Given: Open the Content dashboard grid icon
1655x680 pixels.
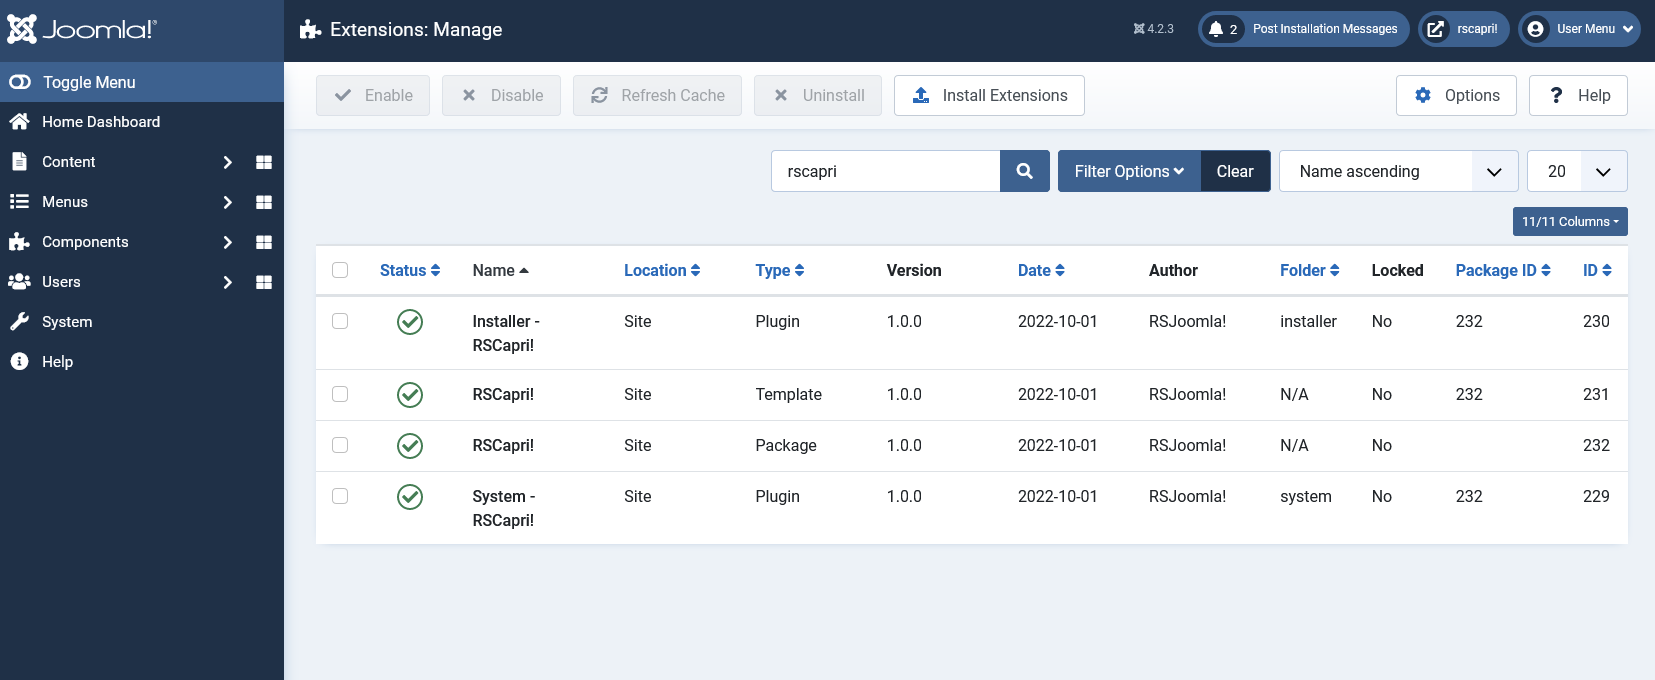Looking at the screenshot, I should pos(264,162).
